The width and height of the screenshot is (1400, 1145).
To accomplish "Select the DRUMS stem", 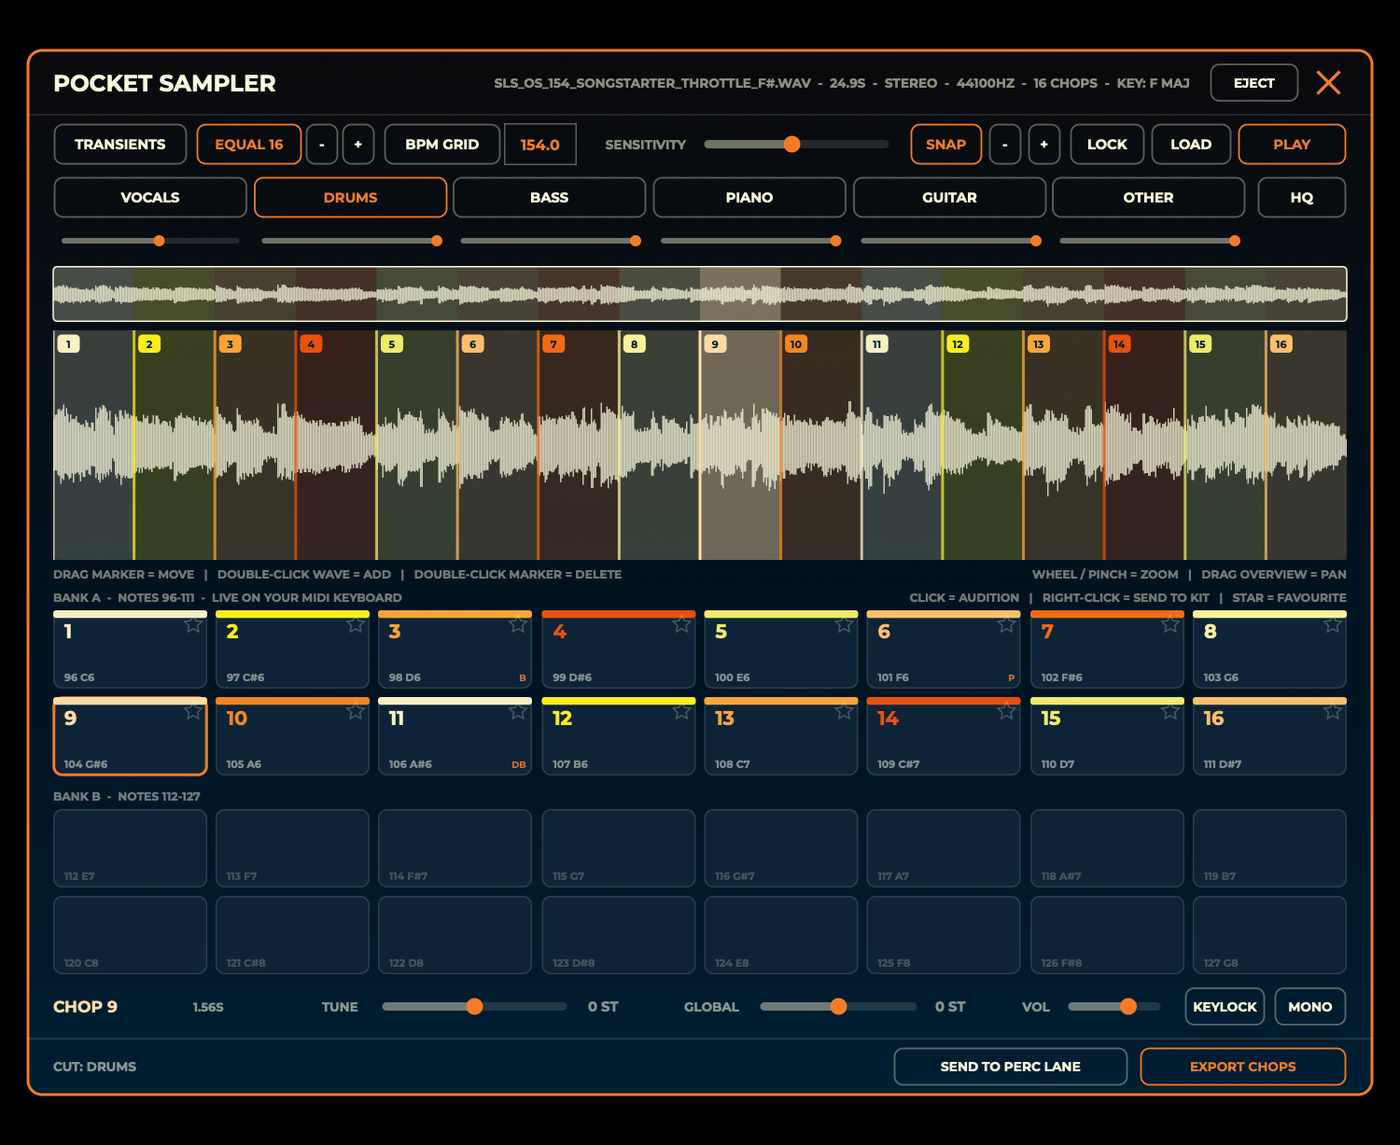I will pyautogui.click(x=350, y=197).
